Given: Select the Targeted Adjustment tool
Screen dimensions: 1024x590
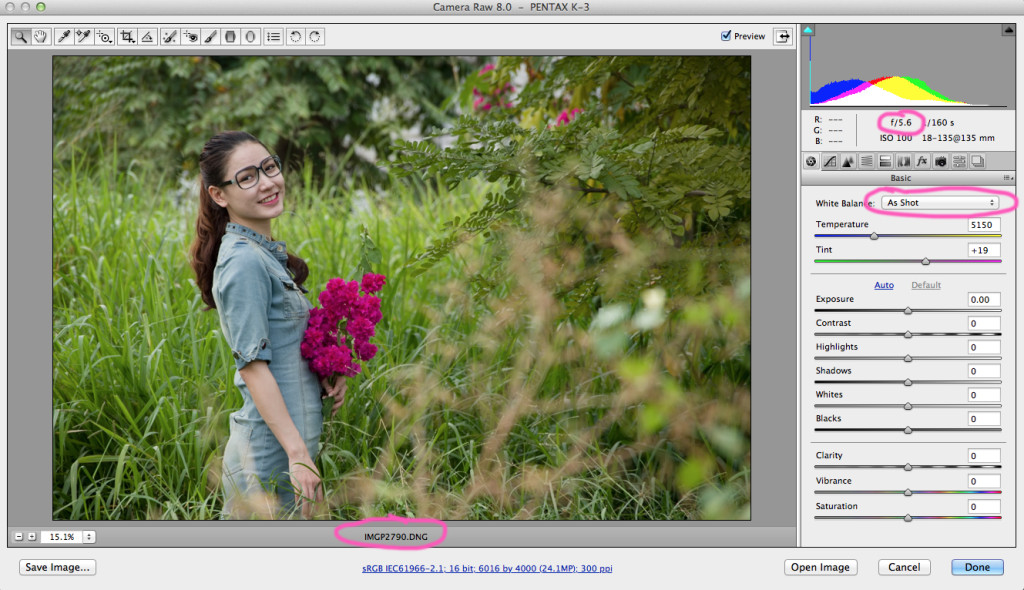Looking at the screenshot, I should [x=104, y=37].
